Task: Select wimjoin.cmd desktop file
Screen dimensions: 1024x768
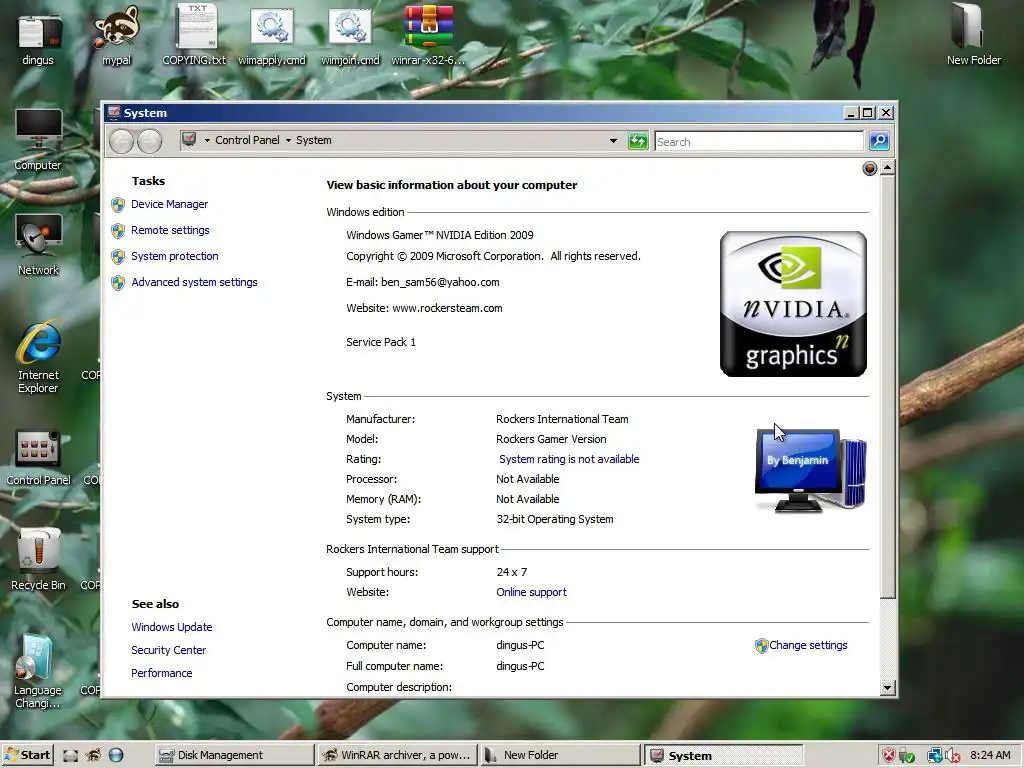Action: point(350,37)
